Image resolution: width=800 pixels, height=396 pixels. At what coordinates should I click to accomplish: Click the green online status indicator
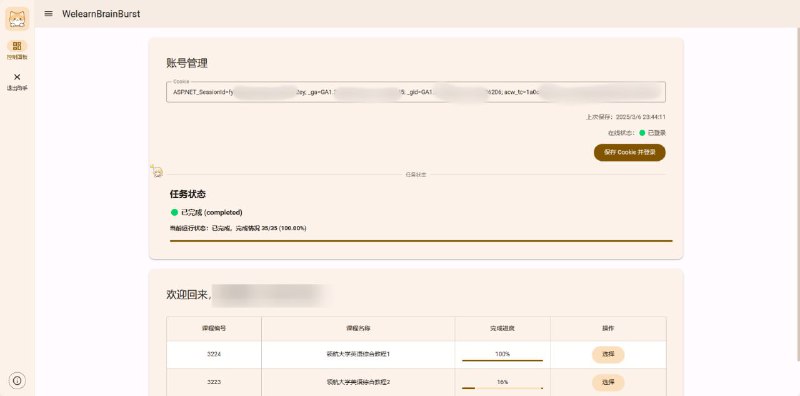pos(642,133)
